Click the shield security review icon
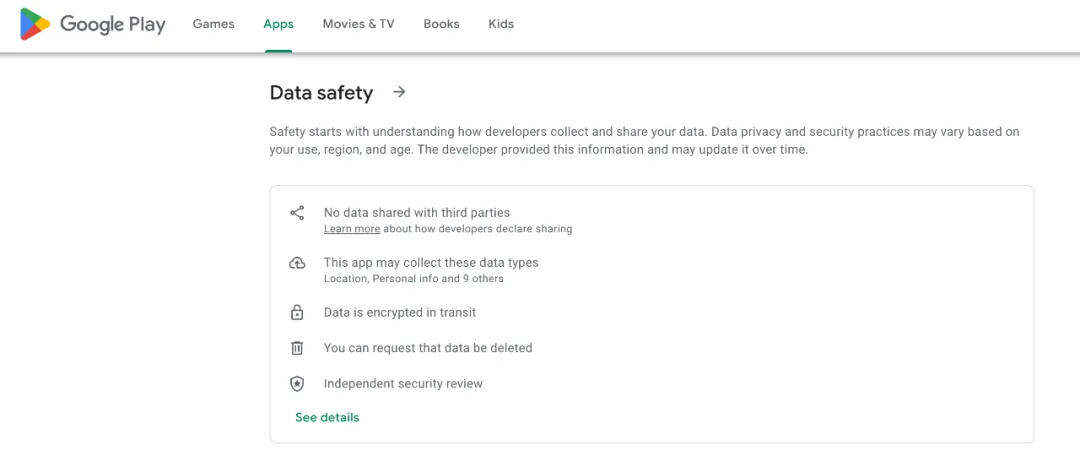 [297, 384]
